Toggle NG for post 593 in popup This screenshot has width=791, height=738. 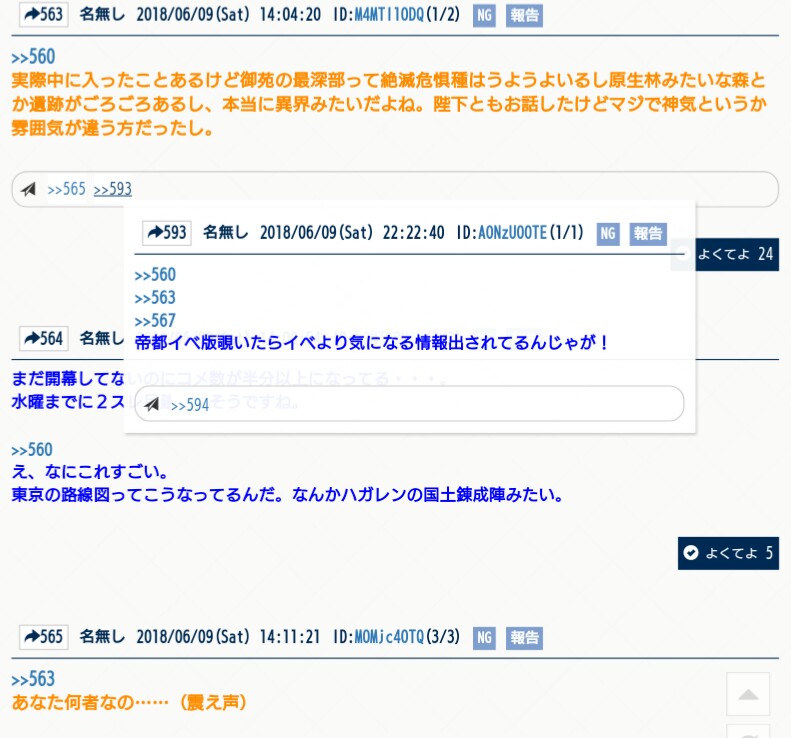click(x=607, y=233)
